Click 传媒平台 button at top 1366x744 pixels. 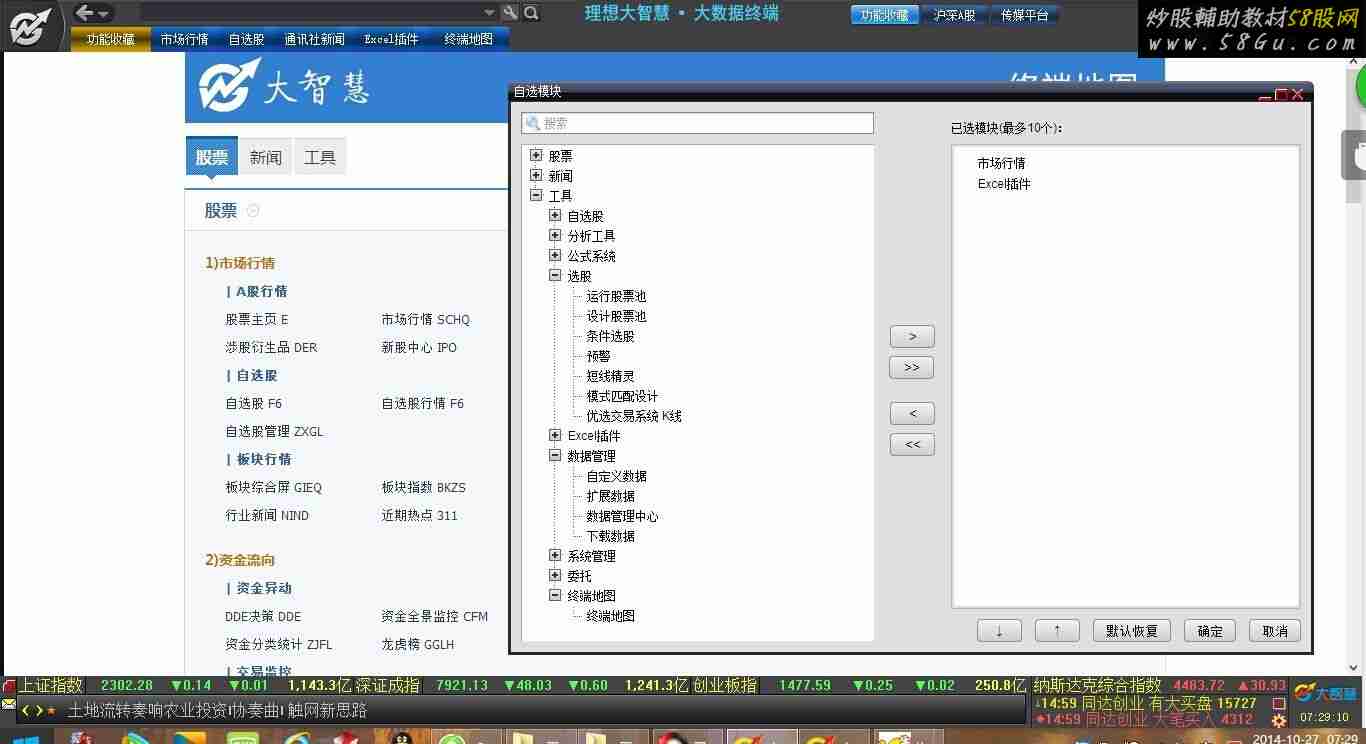coord(1024,15)
